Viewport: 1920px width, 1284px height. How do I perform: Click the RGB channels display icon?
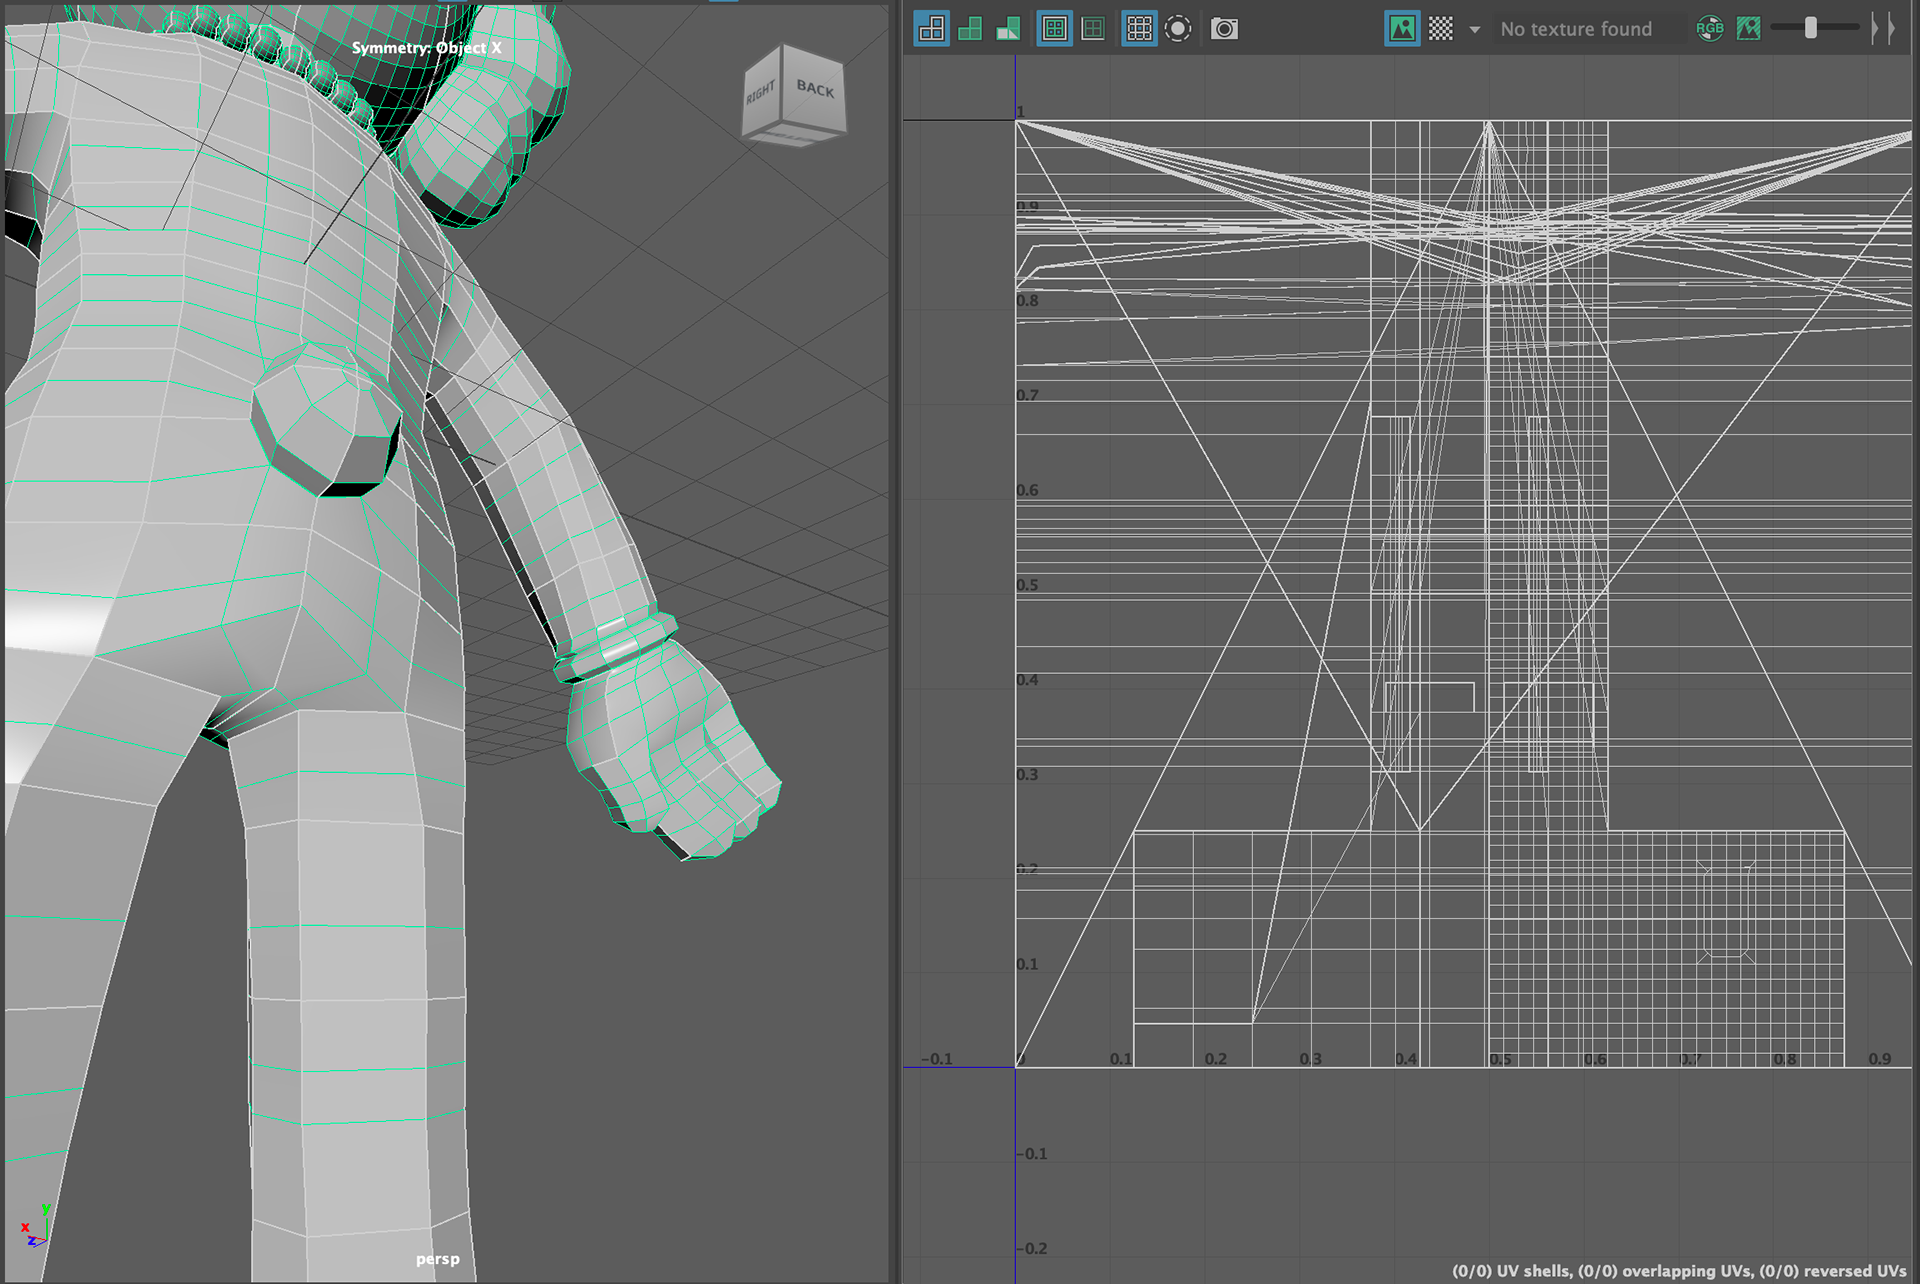pos(1710,29)
